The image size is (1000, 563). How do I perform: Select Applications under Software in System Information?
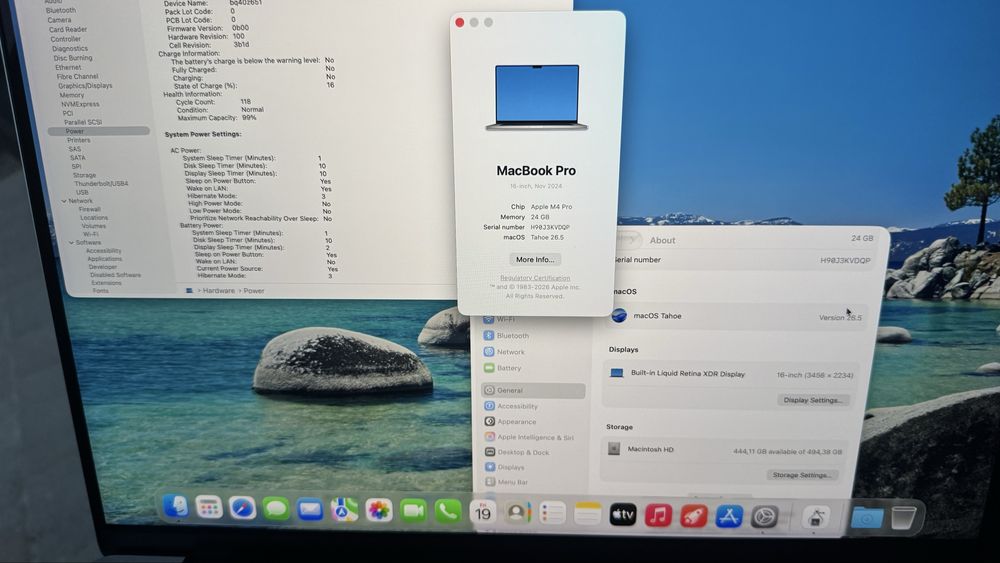tap(105, 259)
